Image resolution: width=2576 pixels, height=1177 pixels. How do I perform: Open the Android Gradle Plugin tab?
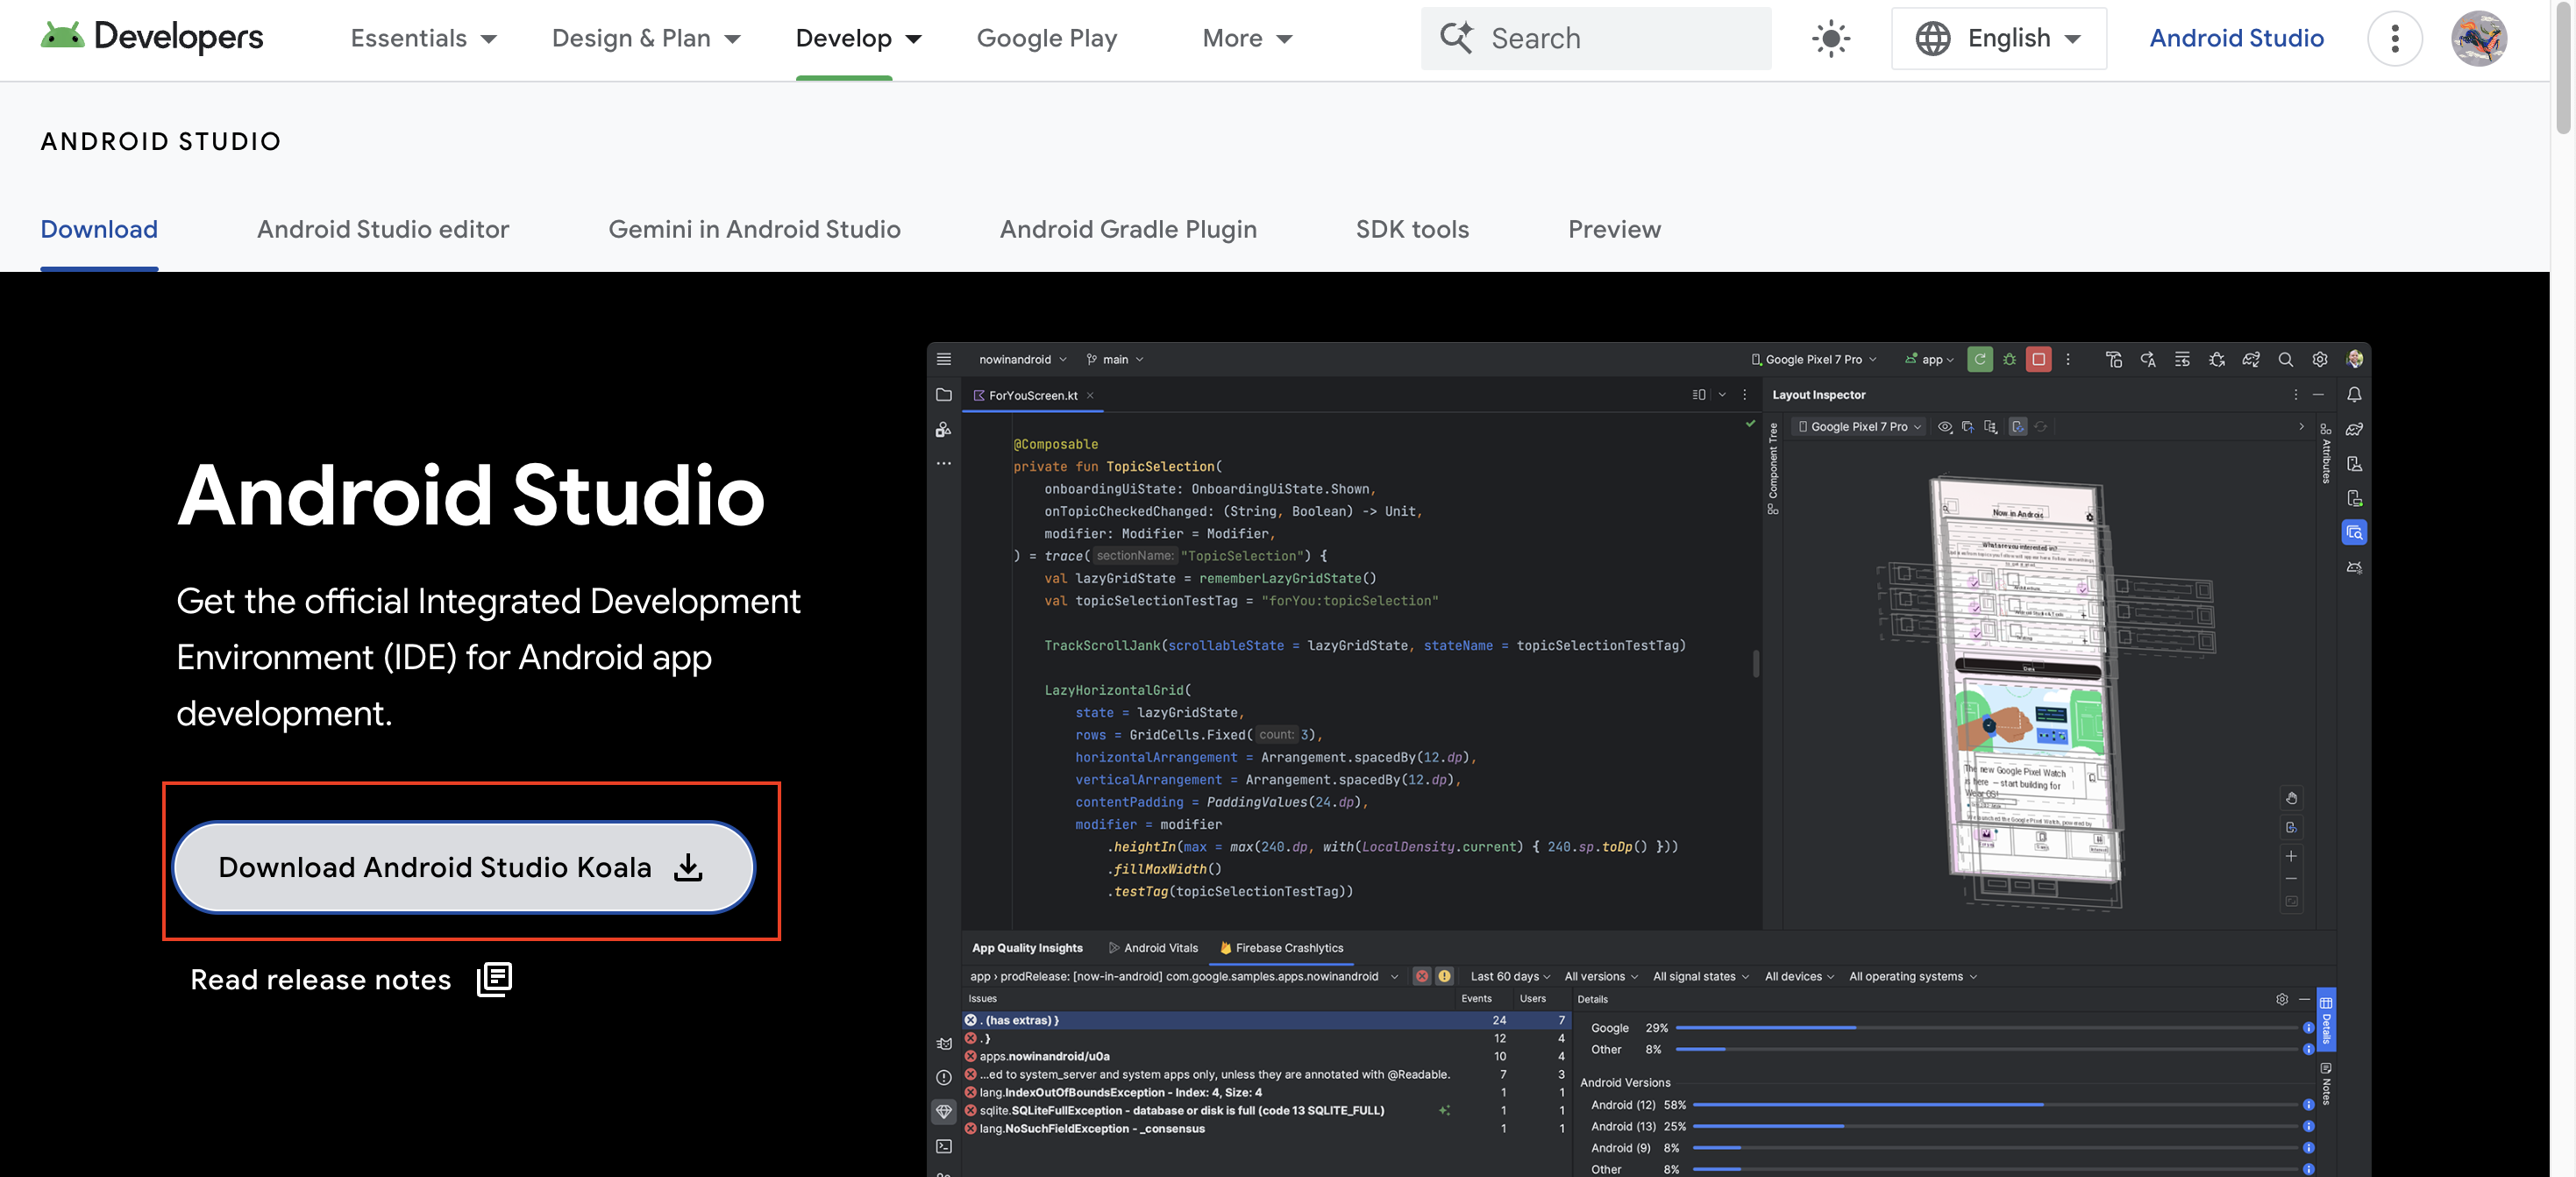click(1128, 230)
